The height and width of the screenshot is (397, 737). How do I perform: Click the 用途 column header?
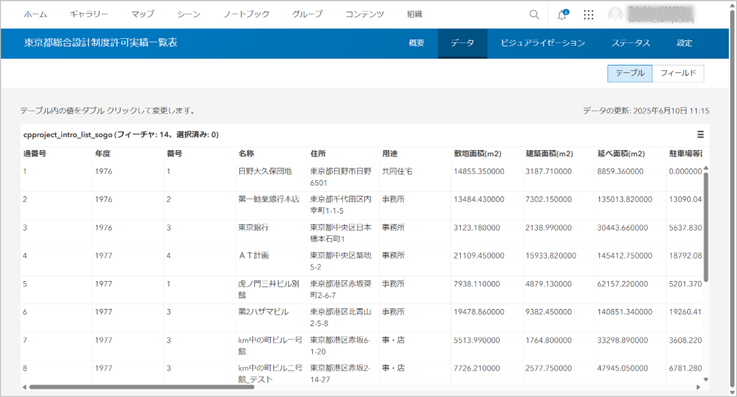pos(390,154)
